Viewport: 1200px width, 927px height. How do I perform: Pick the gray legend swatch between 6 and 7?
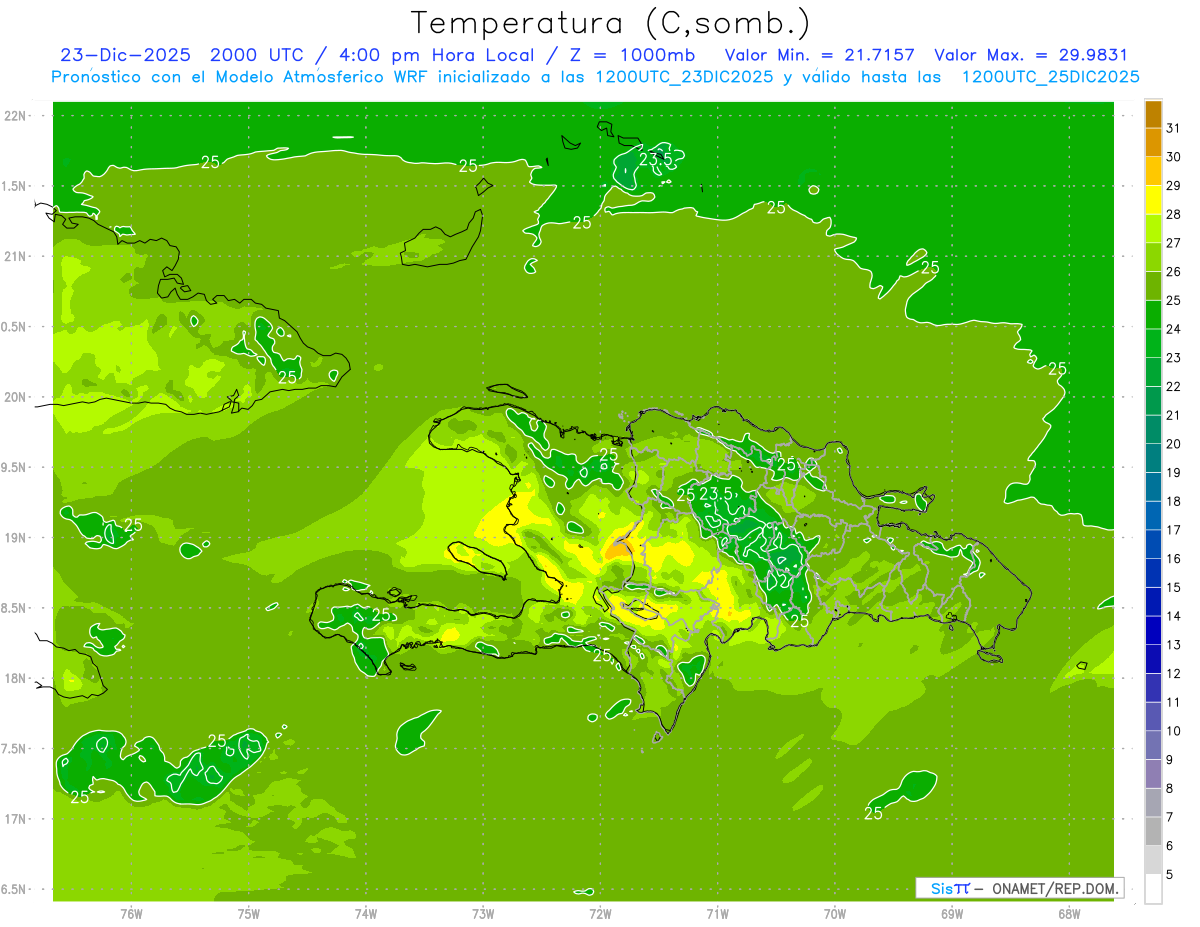pos(1153,831)
